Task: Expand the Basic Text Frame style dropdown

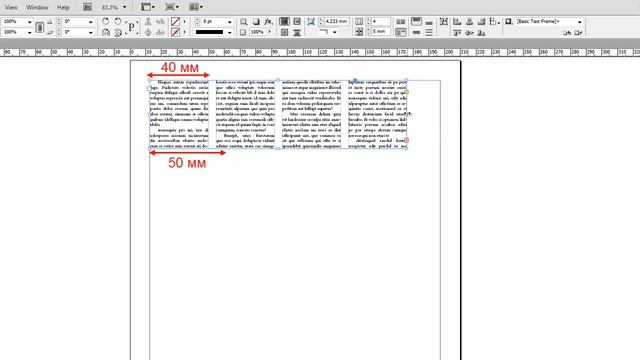Action: click(580, 22)
